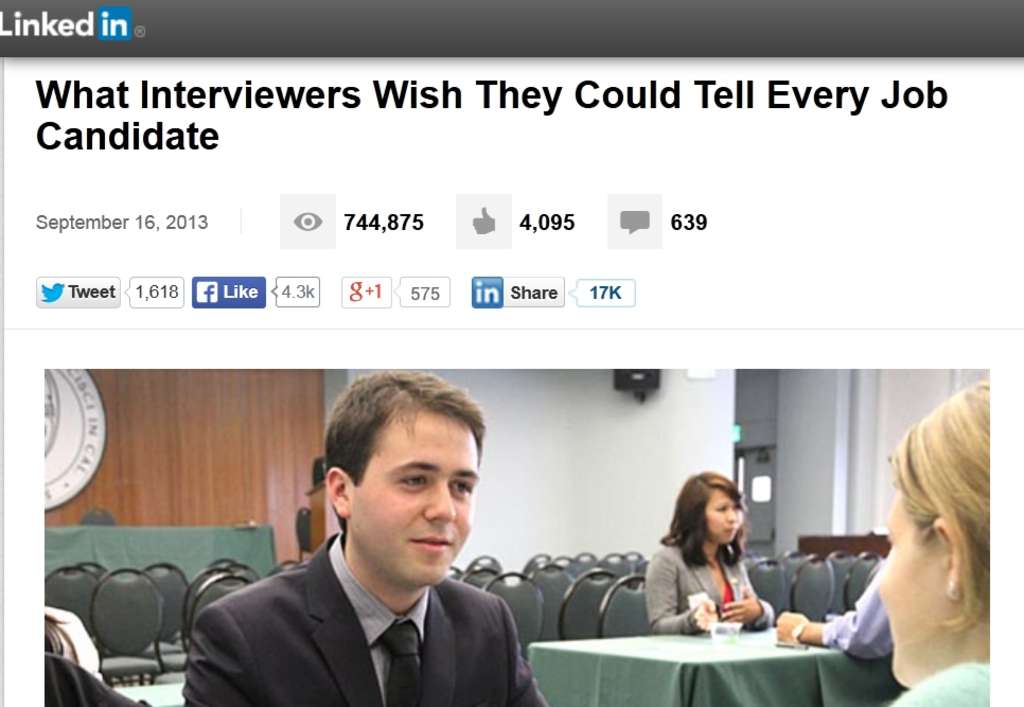Click the article headline text
Screen dimensions: 1024x707
(492, 115)
